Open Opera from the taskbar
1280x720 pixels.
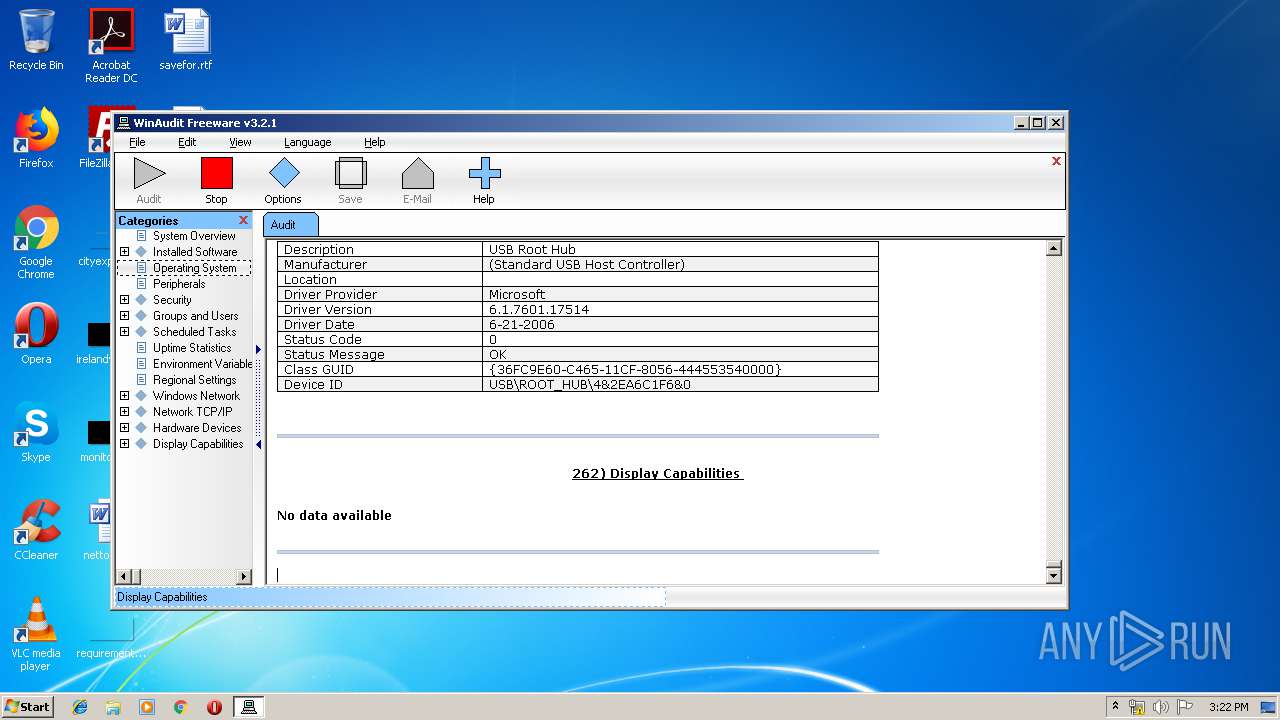coord(214,707)
